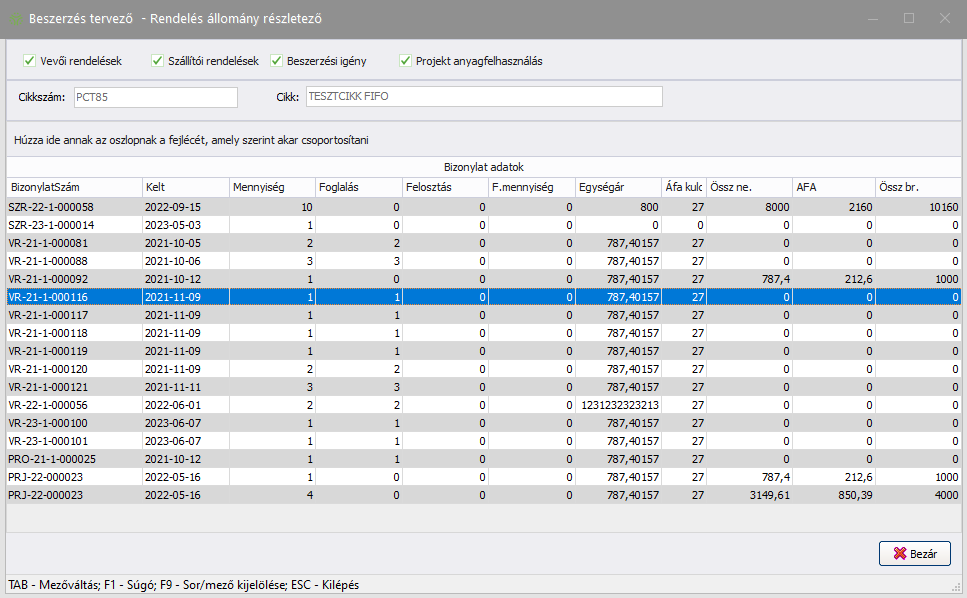Click the Egységár column header

coord(617,187)
